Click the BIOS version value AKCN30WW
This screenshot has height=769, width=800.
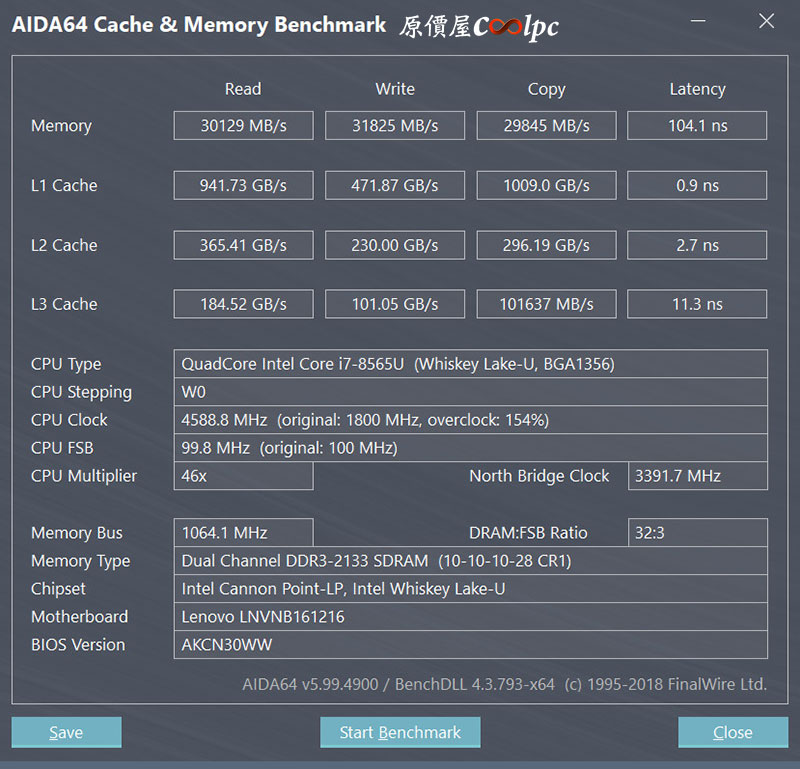click(x=470, y=645)
